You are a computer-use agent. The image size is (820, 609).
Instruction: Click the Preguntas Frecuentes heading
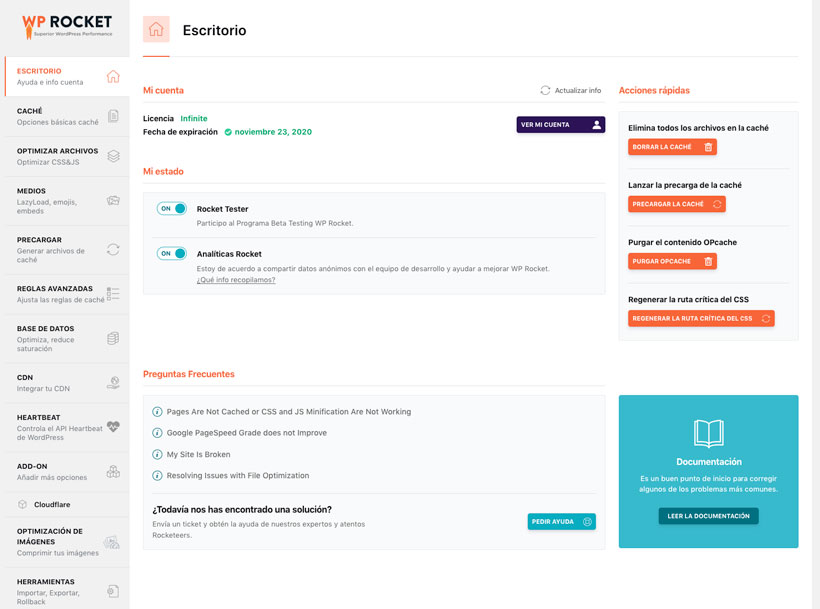pyautogui.click(x=189, y=374)
